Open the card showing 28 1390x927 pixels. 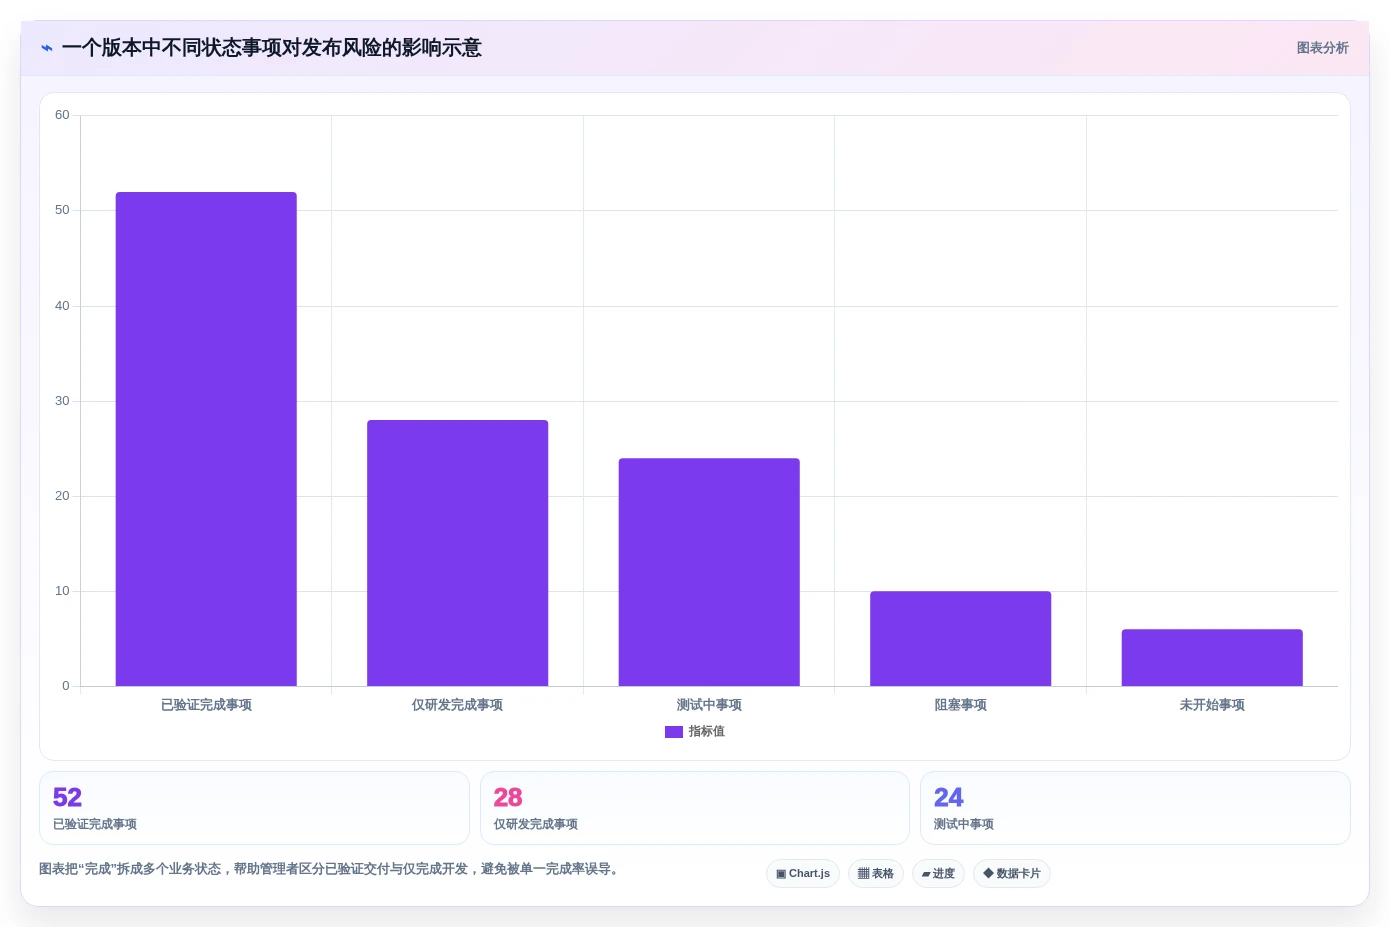[695, 808]
